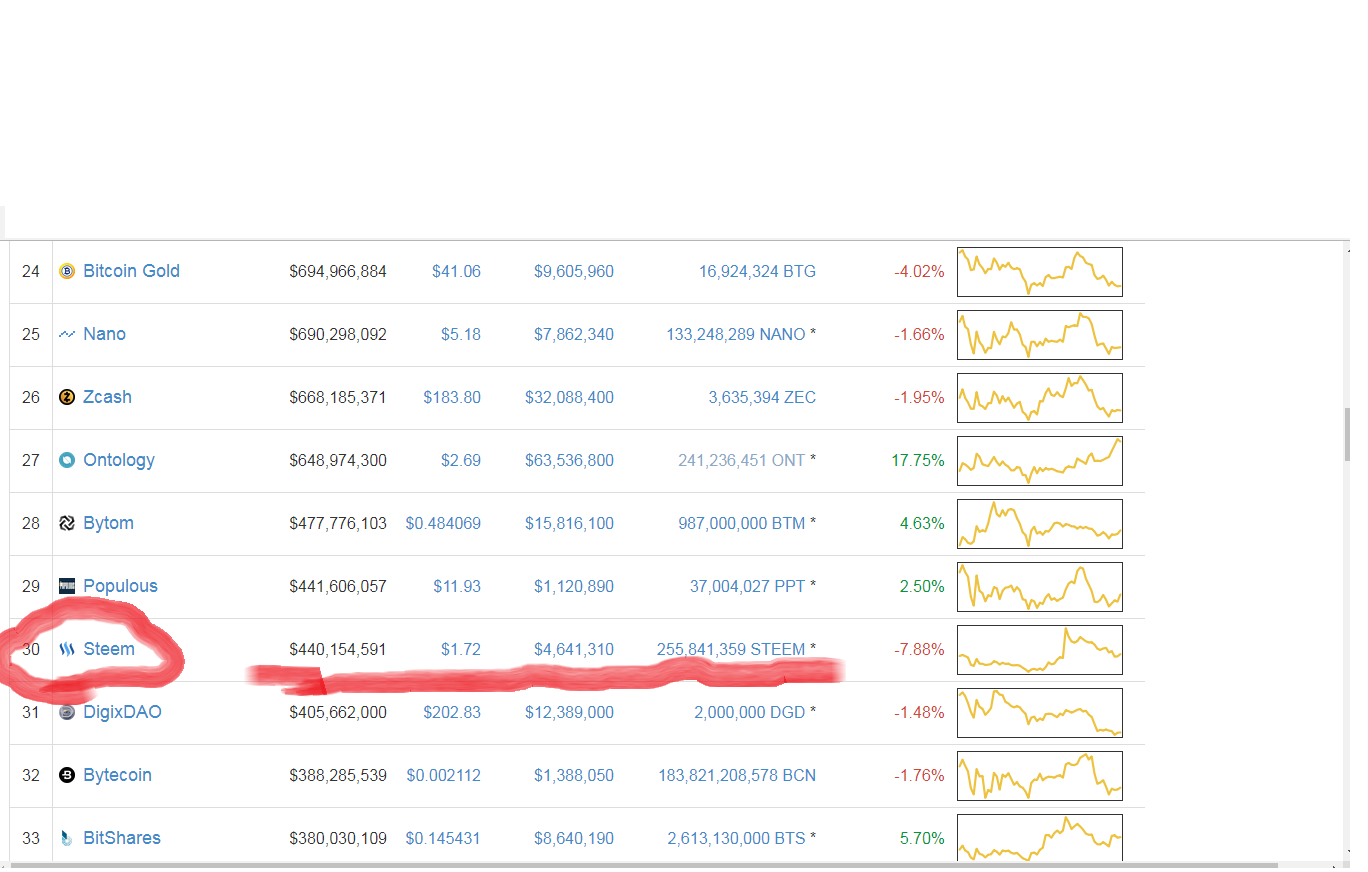Open the Bytom coin link
The image size is (1368, 872).
click(108, 523)
